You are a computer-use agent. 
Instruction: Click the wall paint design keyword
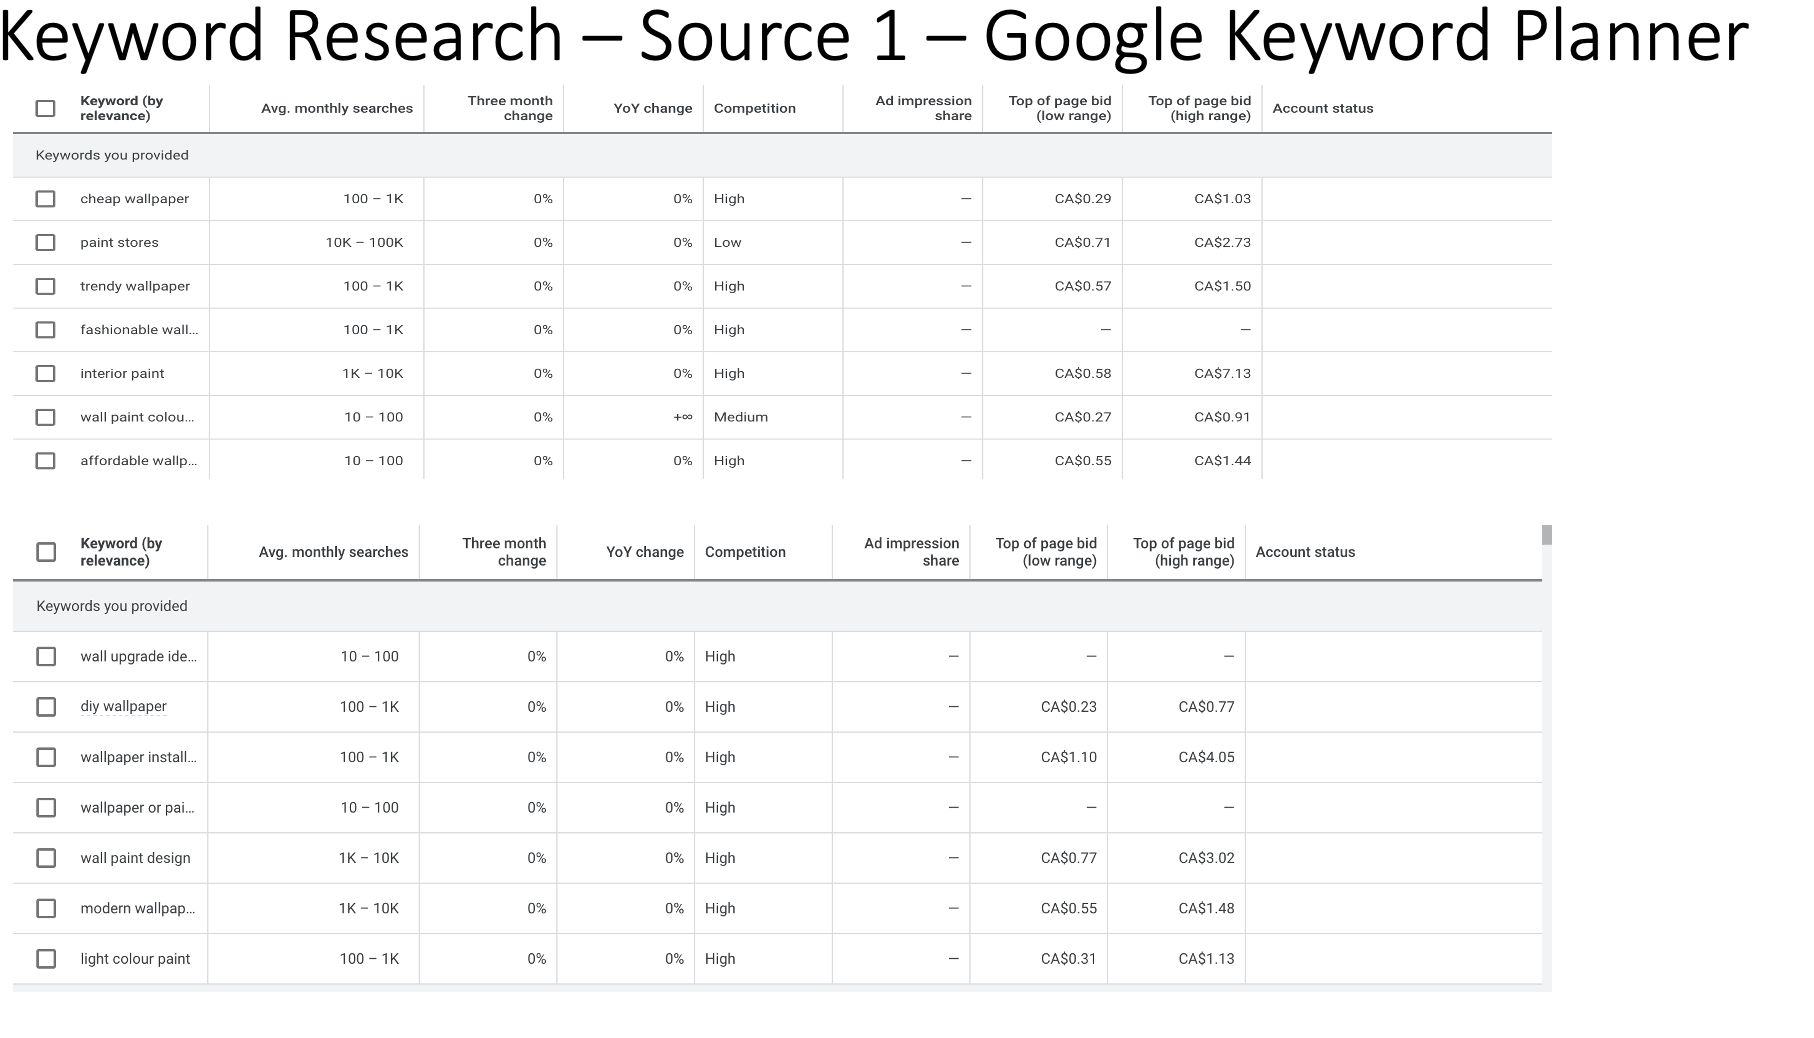135,858
